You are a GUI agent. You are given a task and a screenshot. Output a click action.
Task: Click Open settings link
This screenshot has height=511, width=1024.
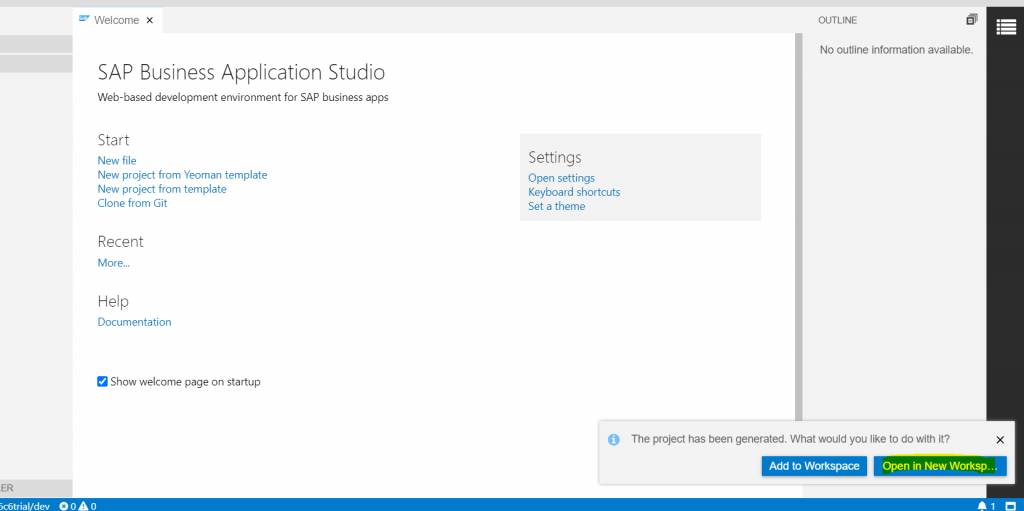pyautogui.click(x=562, y=178)
